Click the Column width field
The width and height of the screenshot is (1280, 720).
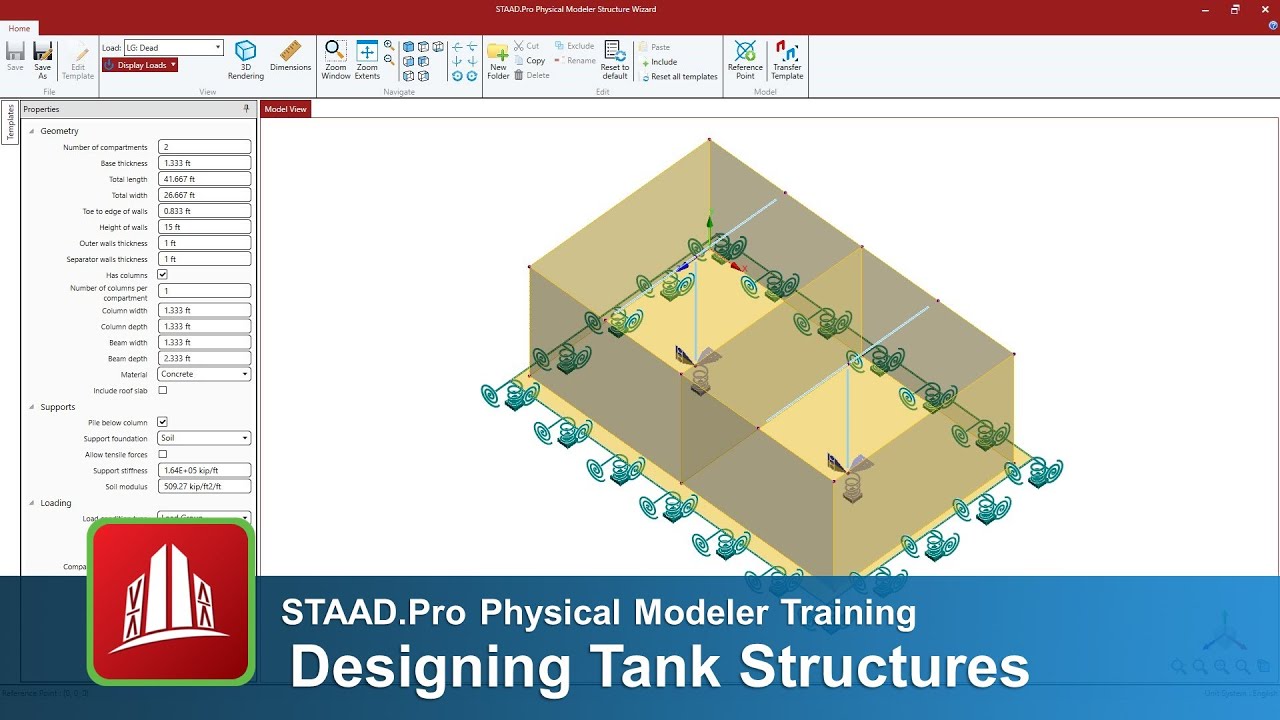coord(204,310)
